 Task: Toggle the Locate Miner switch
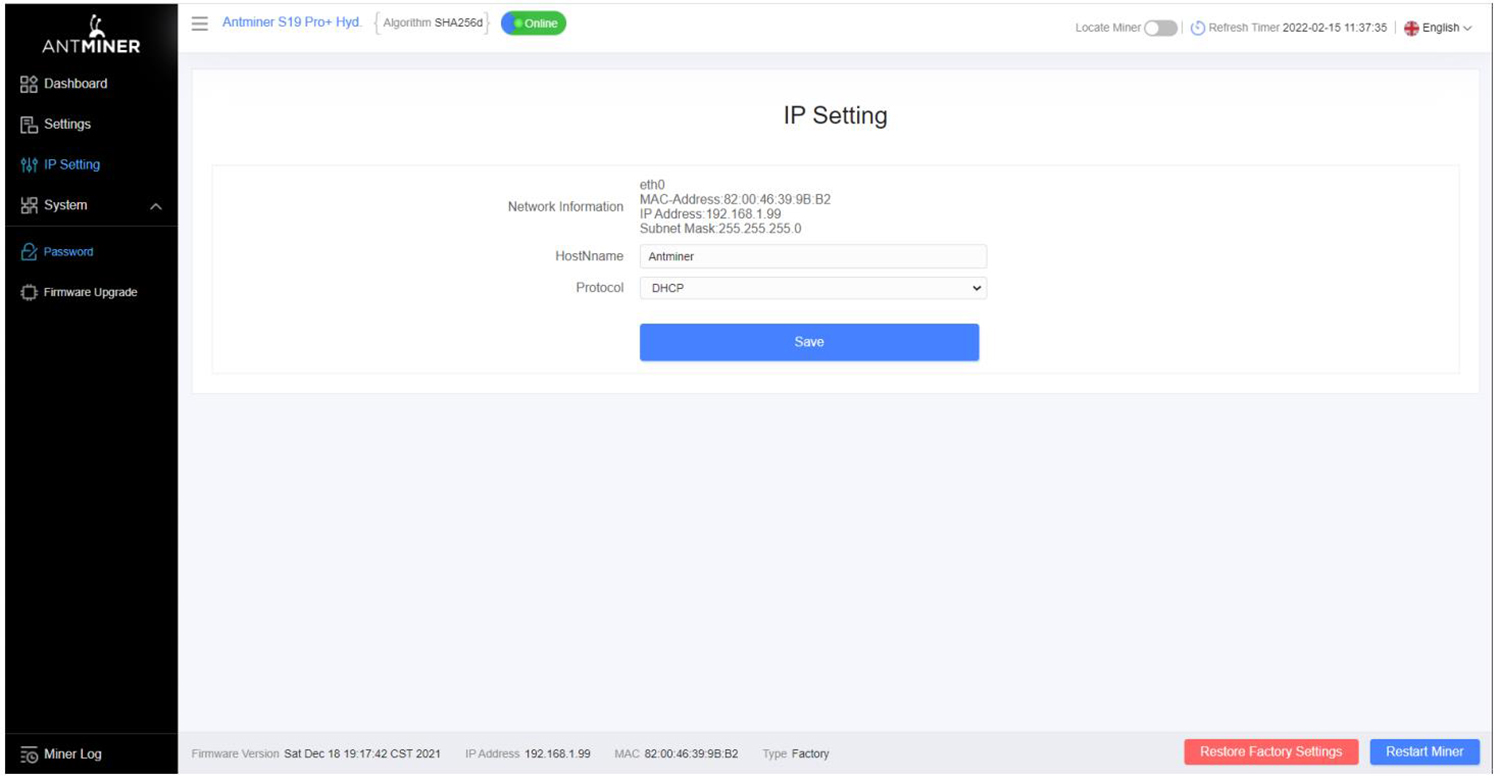(1160, 28)
